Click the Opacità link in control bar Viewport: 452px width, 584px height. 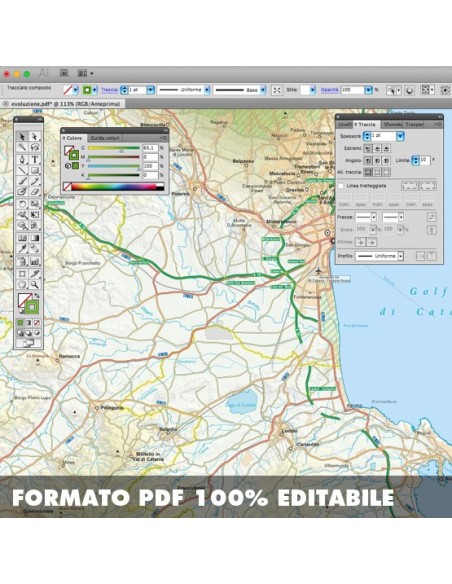(330, 90)
